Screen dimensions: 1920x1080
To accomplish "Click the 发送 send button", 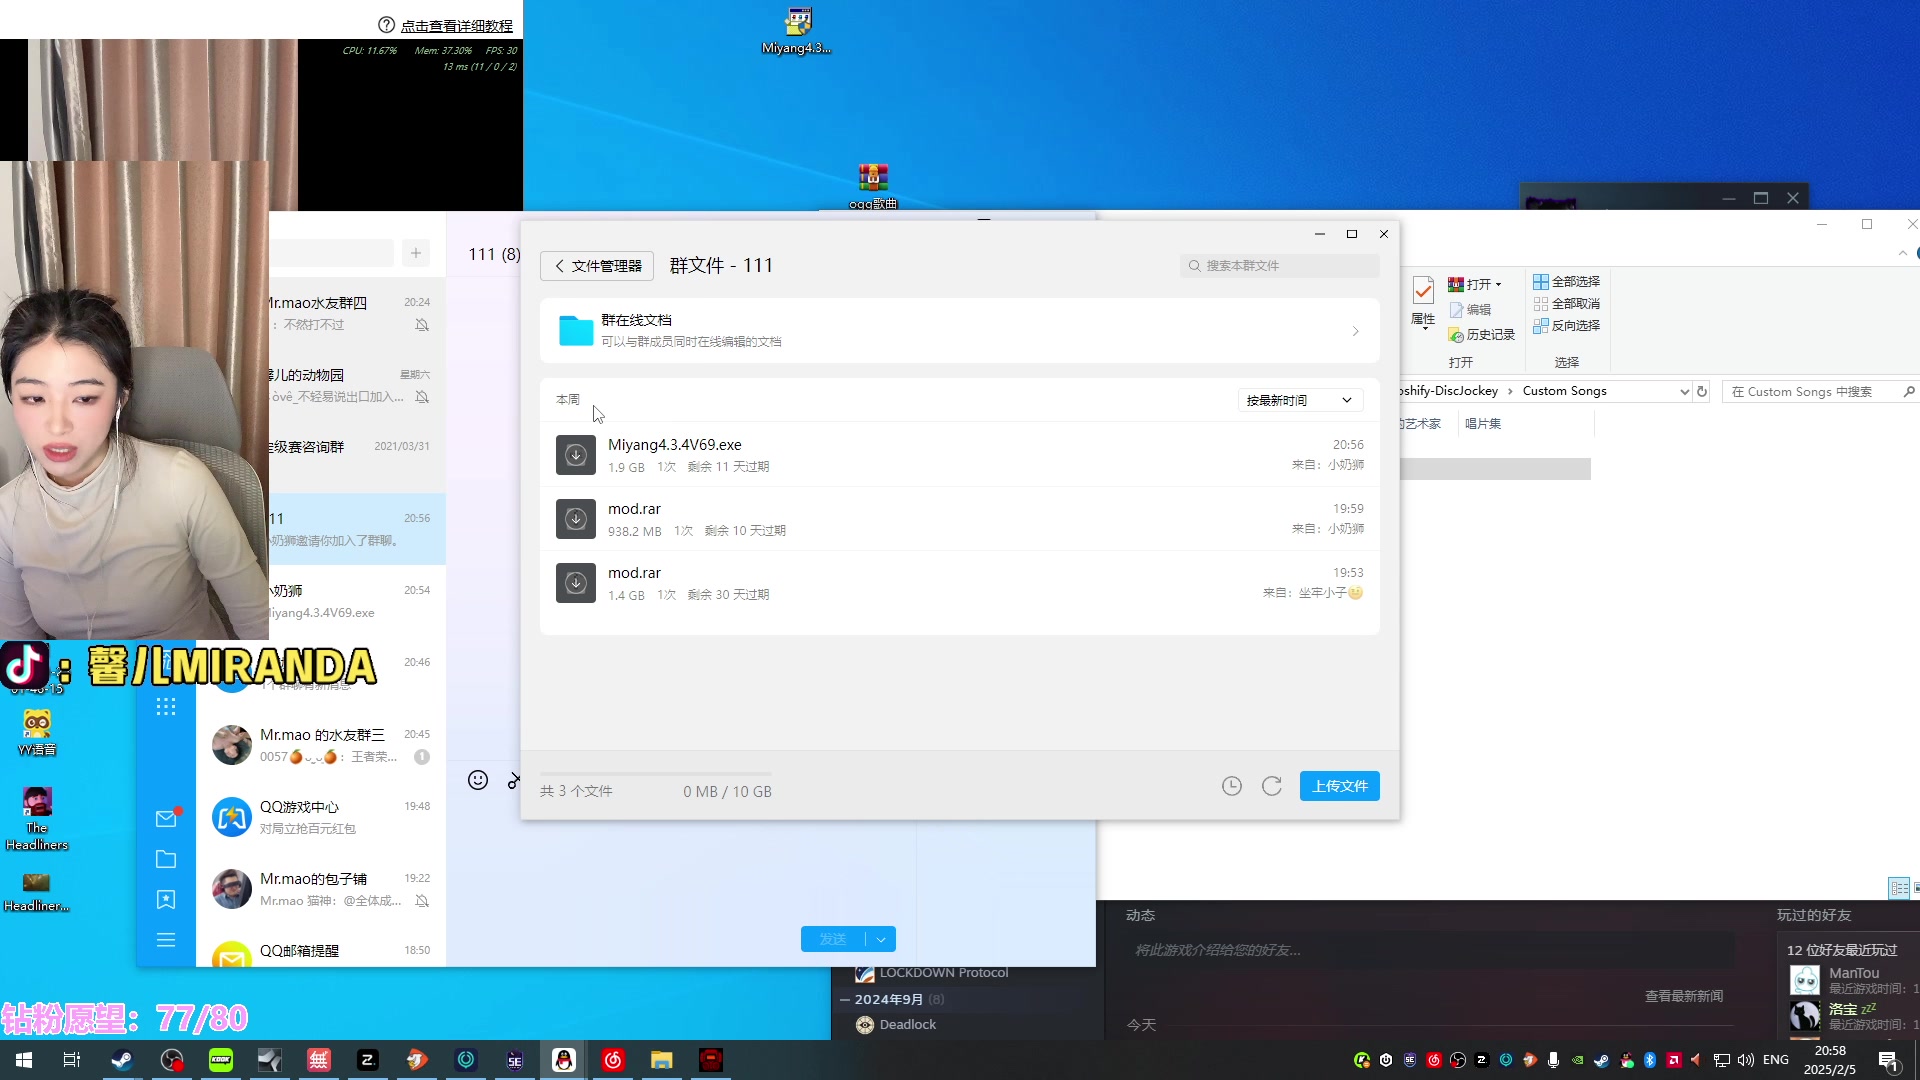I will 833,939.
